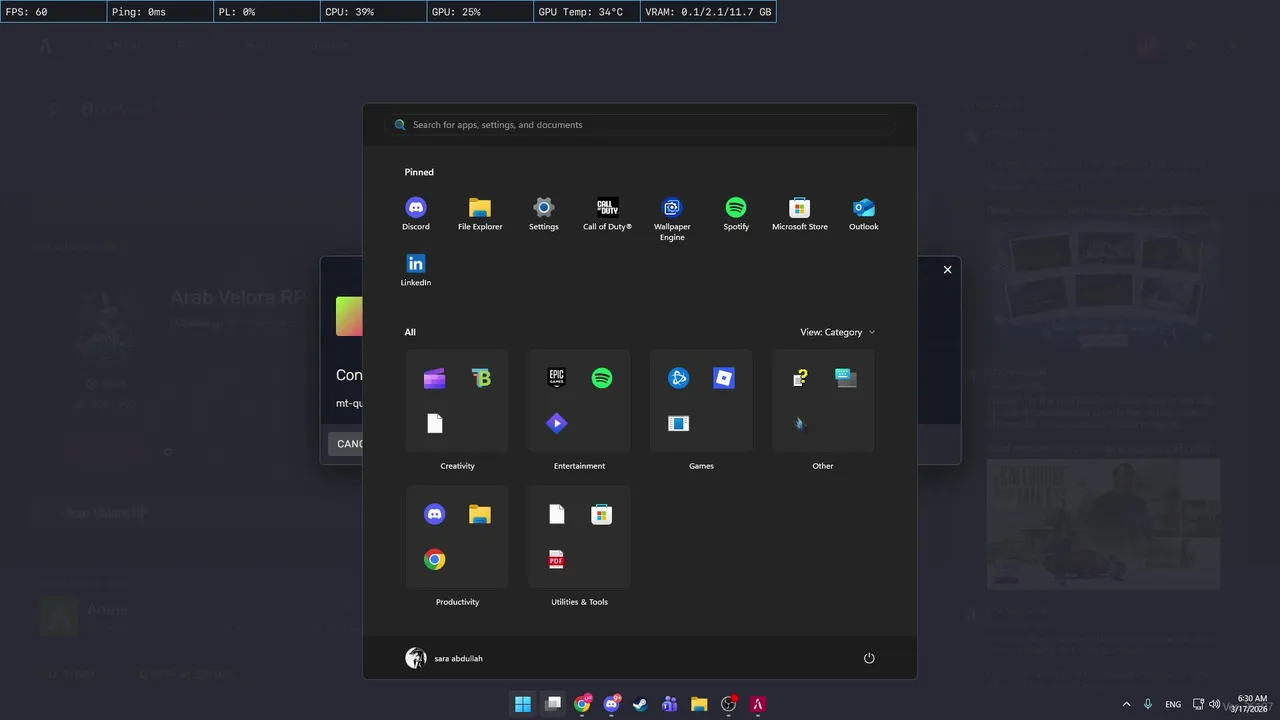This screenshot has height=720, width=1280.
Task: Open Discord from the Pinned apps
Action: coord(416,214)
